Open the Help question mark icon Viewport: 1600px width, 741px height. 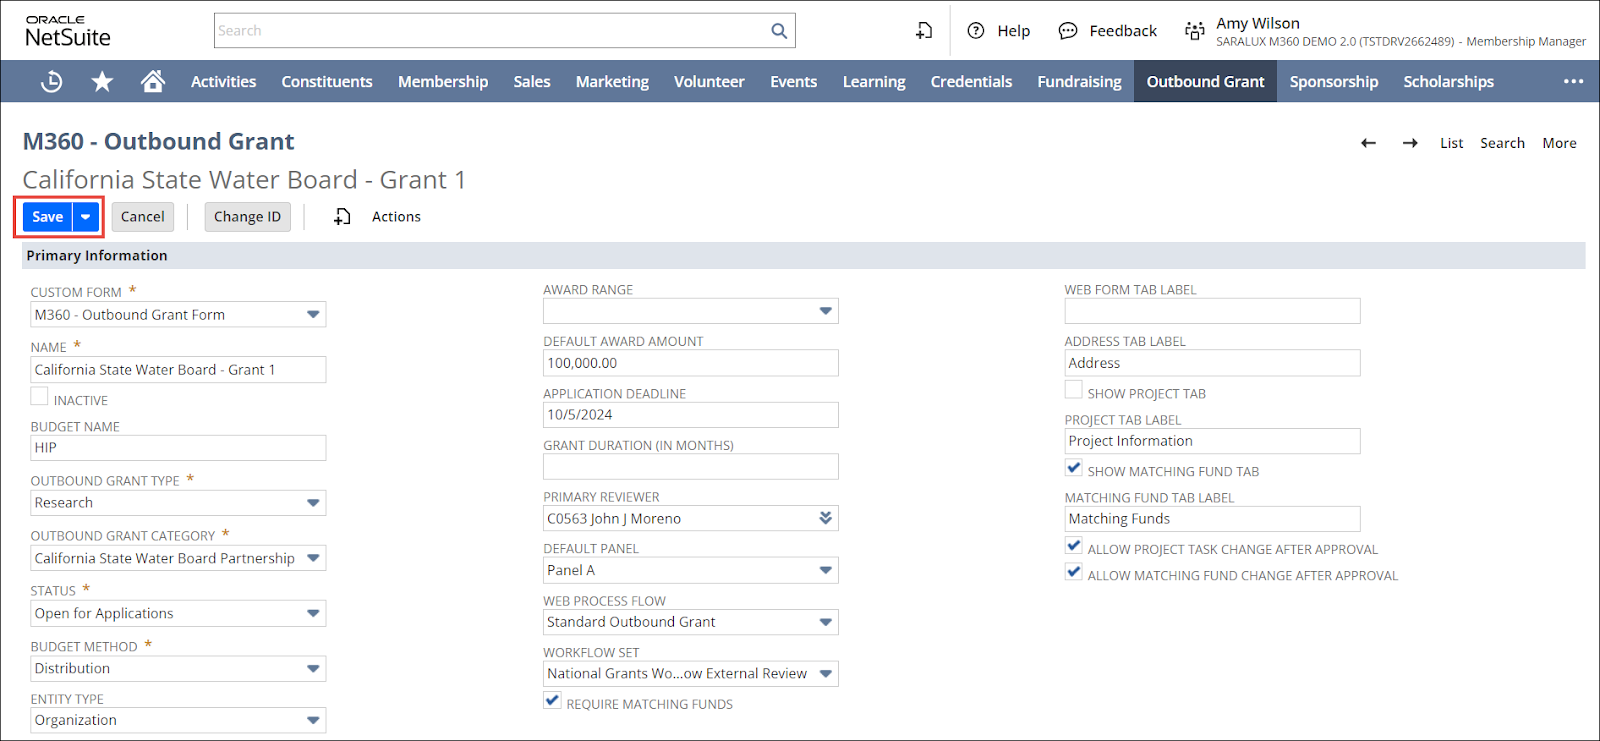click(x=976, y=31)
